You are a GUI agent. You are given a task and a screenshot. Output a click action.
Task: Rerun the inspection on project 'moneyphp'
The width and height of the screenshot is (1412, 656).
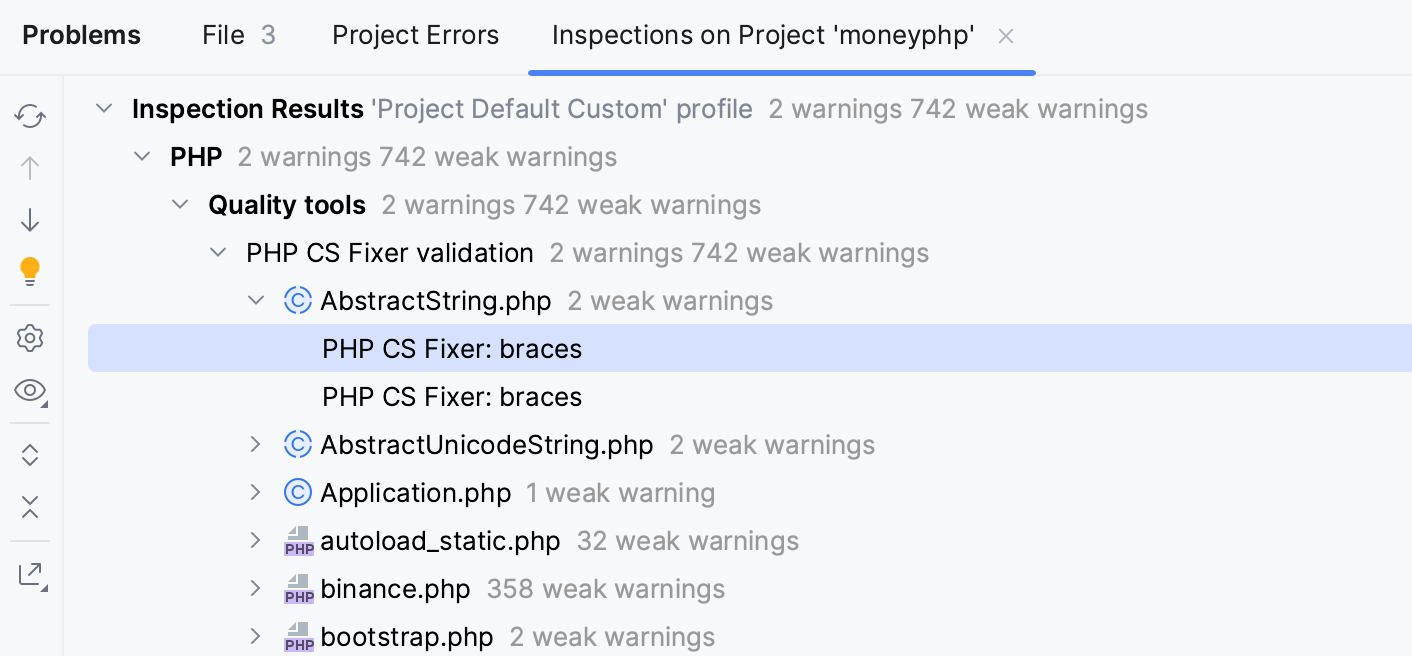click(29, 117)
